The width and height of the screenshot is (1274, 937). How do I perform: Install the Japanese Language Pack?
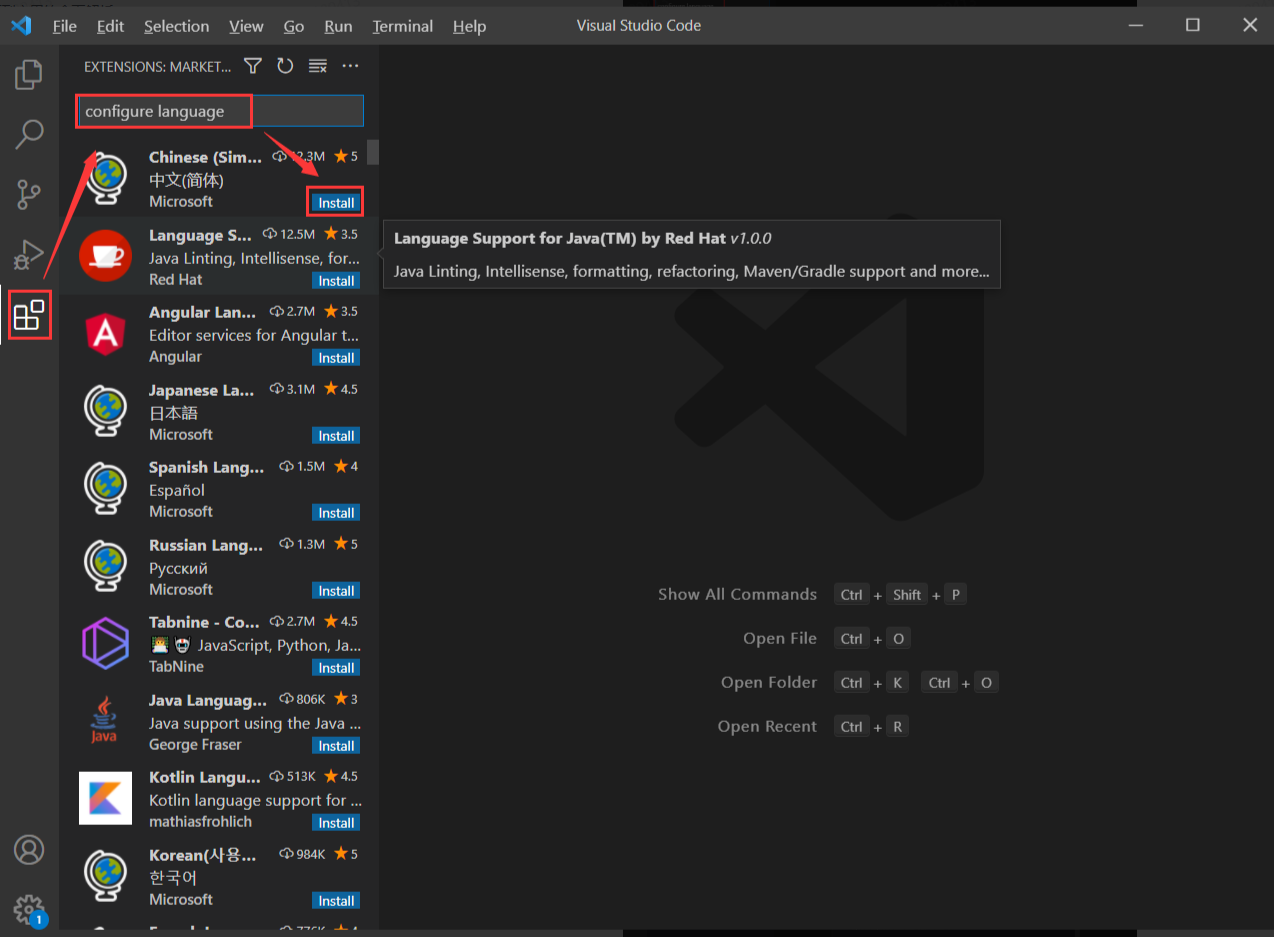336,436
